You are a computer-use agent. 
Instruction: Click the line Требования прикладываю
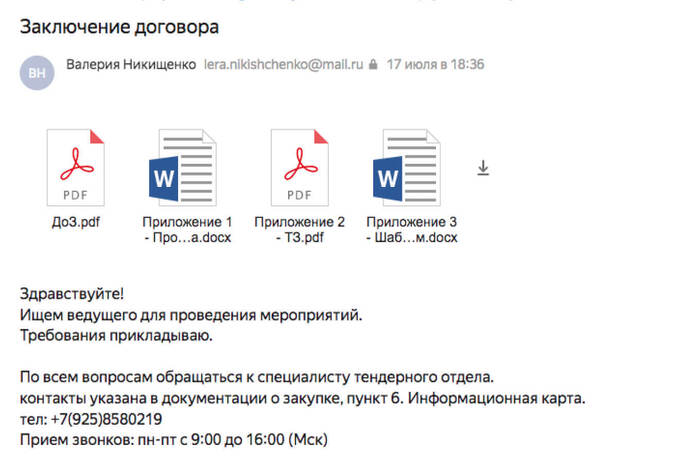[x=117, y=335]
